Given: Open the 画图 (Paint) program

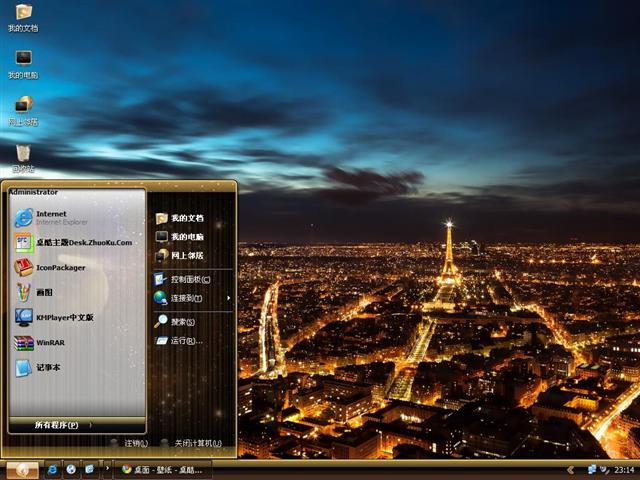Looking at the screenshot, I should click(x=43, y=292).
